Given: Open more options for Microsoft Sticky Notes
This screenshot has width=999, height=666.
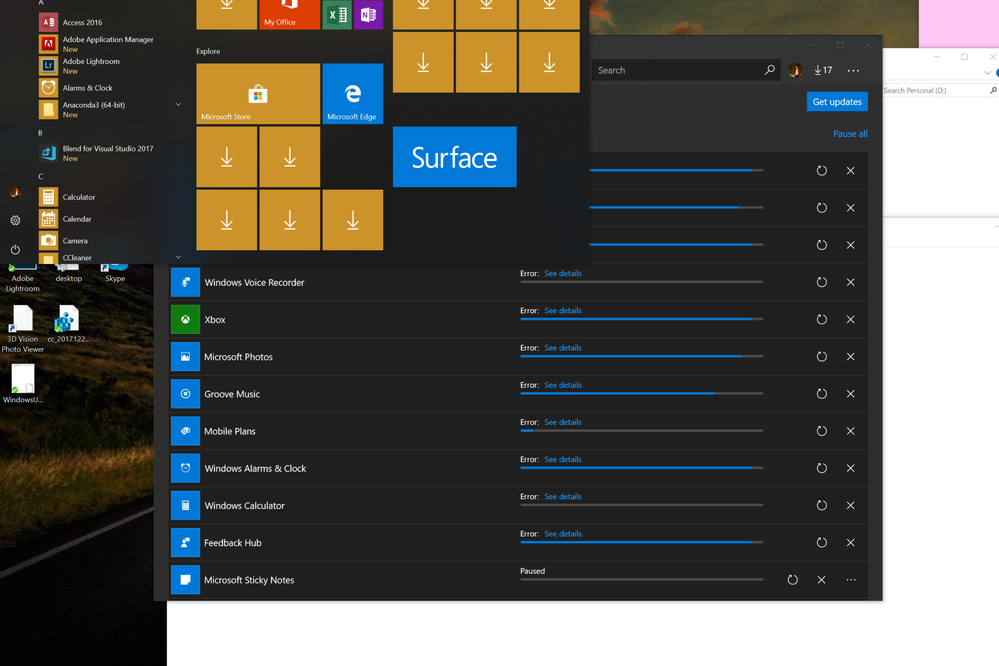Looking at the screenshot, I should [851, 580].
